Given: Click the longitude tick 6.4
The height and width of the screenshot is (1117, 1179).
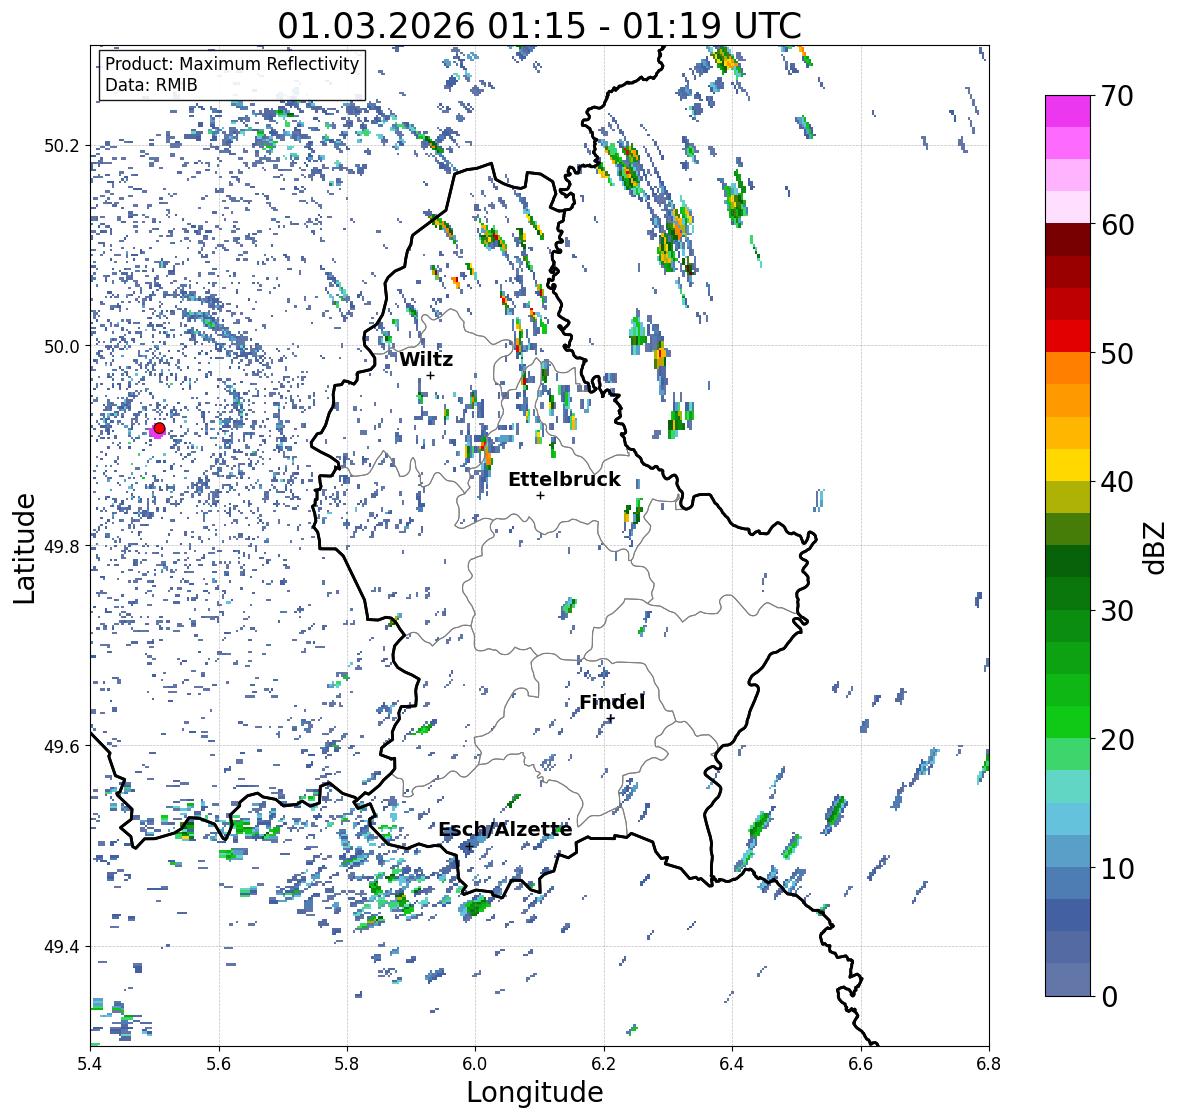Looking at the screenshot, I should [732, 1063].
